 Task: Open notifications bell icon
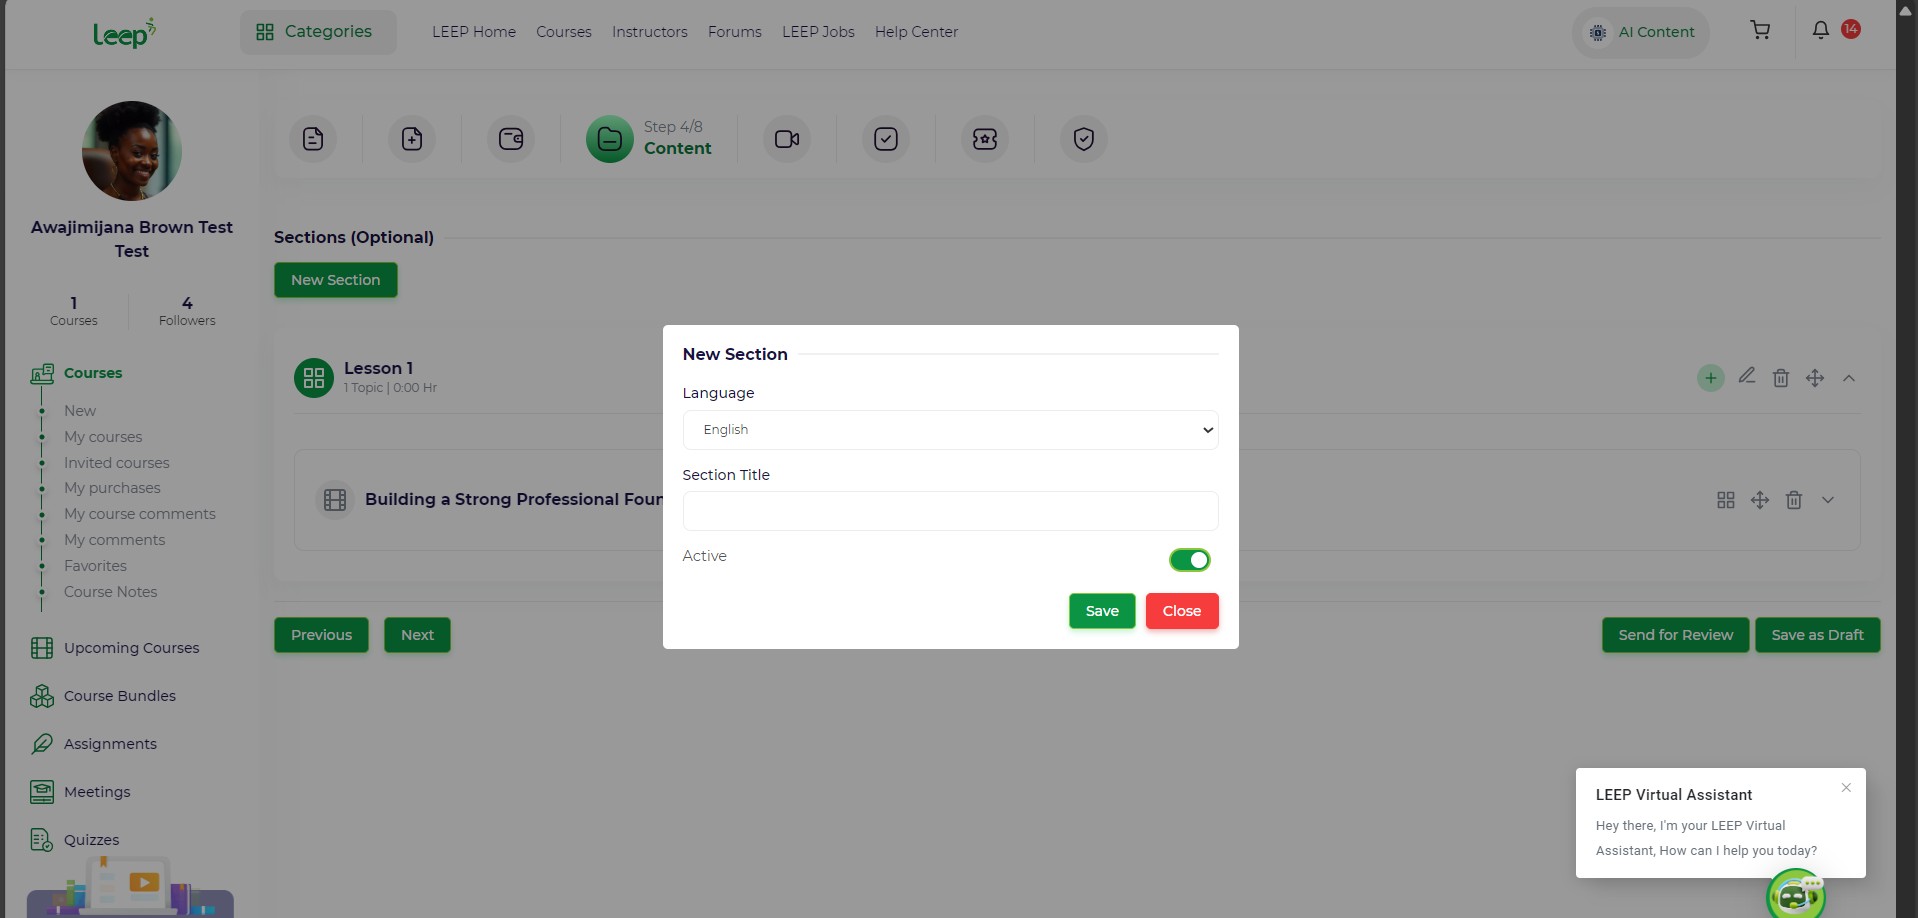pos(1820,31)
